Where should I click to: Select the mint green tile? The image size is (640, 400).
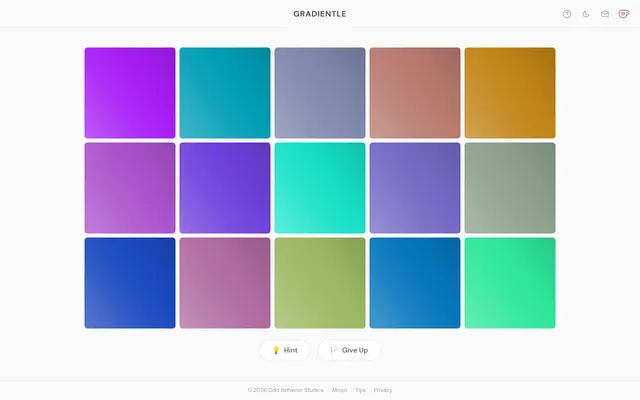(x=510, y=283)
